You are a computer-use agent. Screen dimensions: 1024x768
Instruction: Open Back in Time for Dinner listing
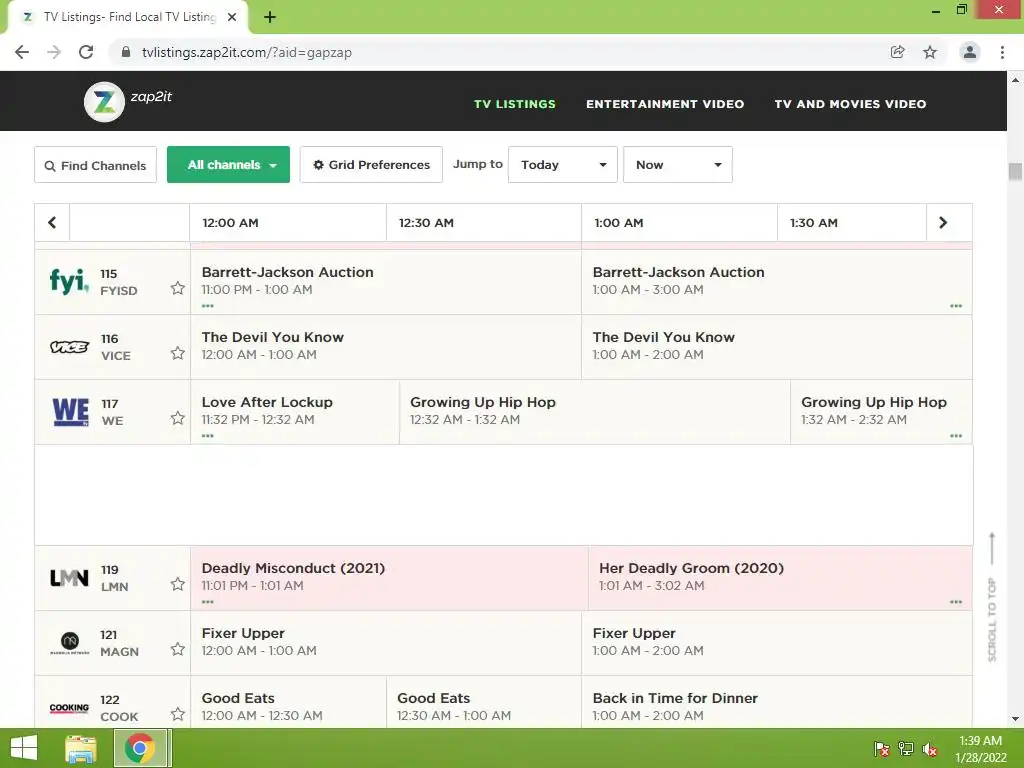pos(776,701)
